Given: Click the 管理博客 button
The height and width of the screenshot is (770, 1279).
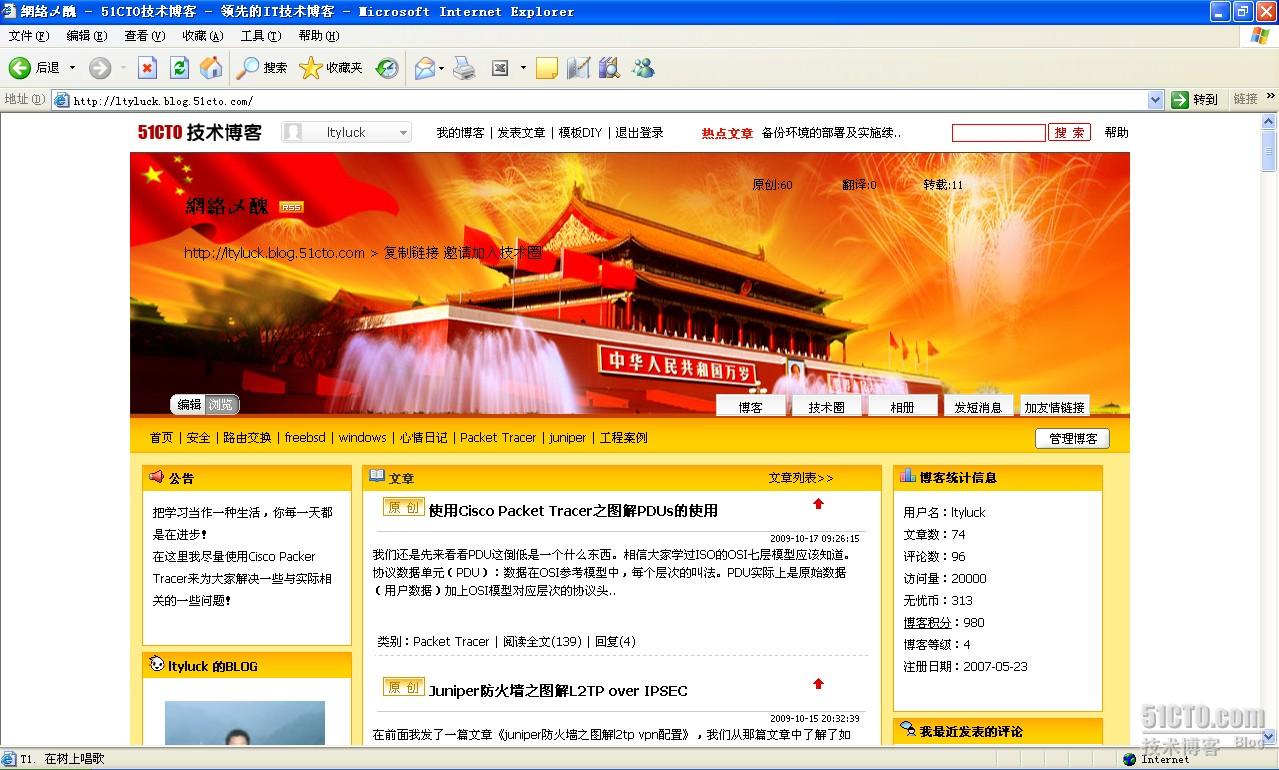Looking at the screenshot, I should click(1072, 438).
